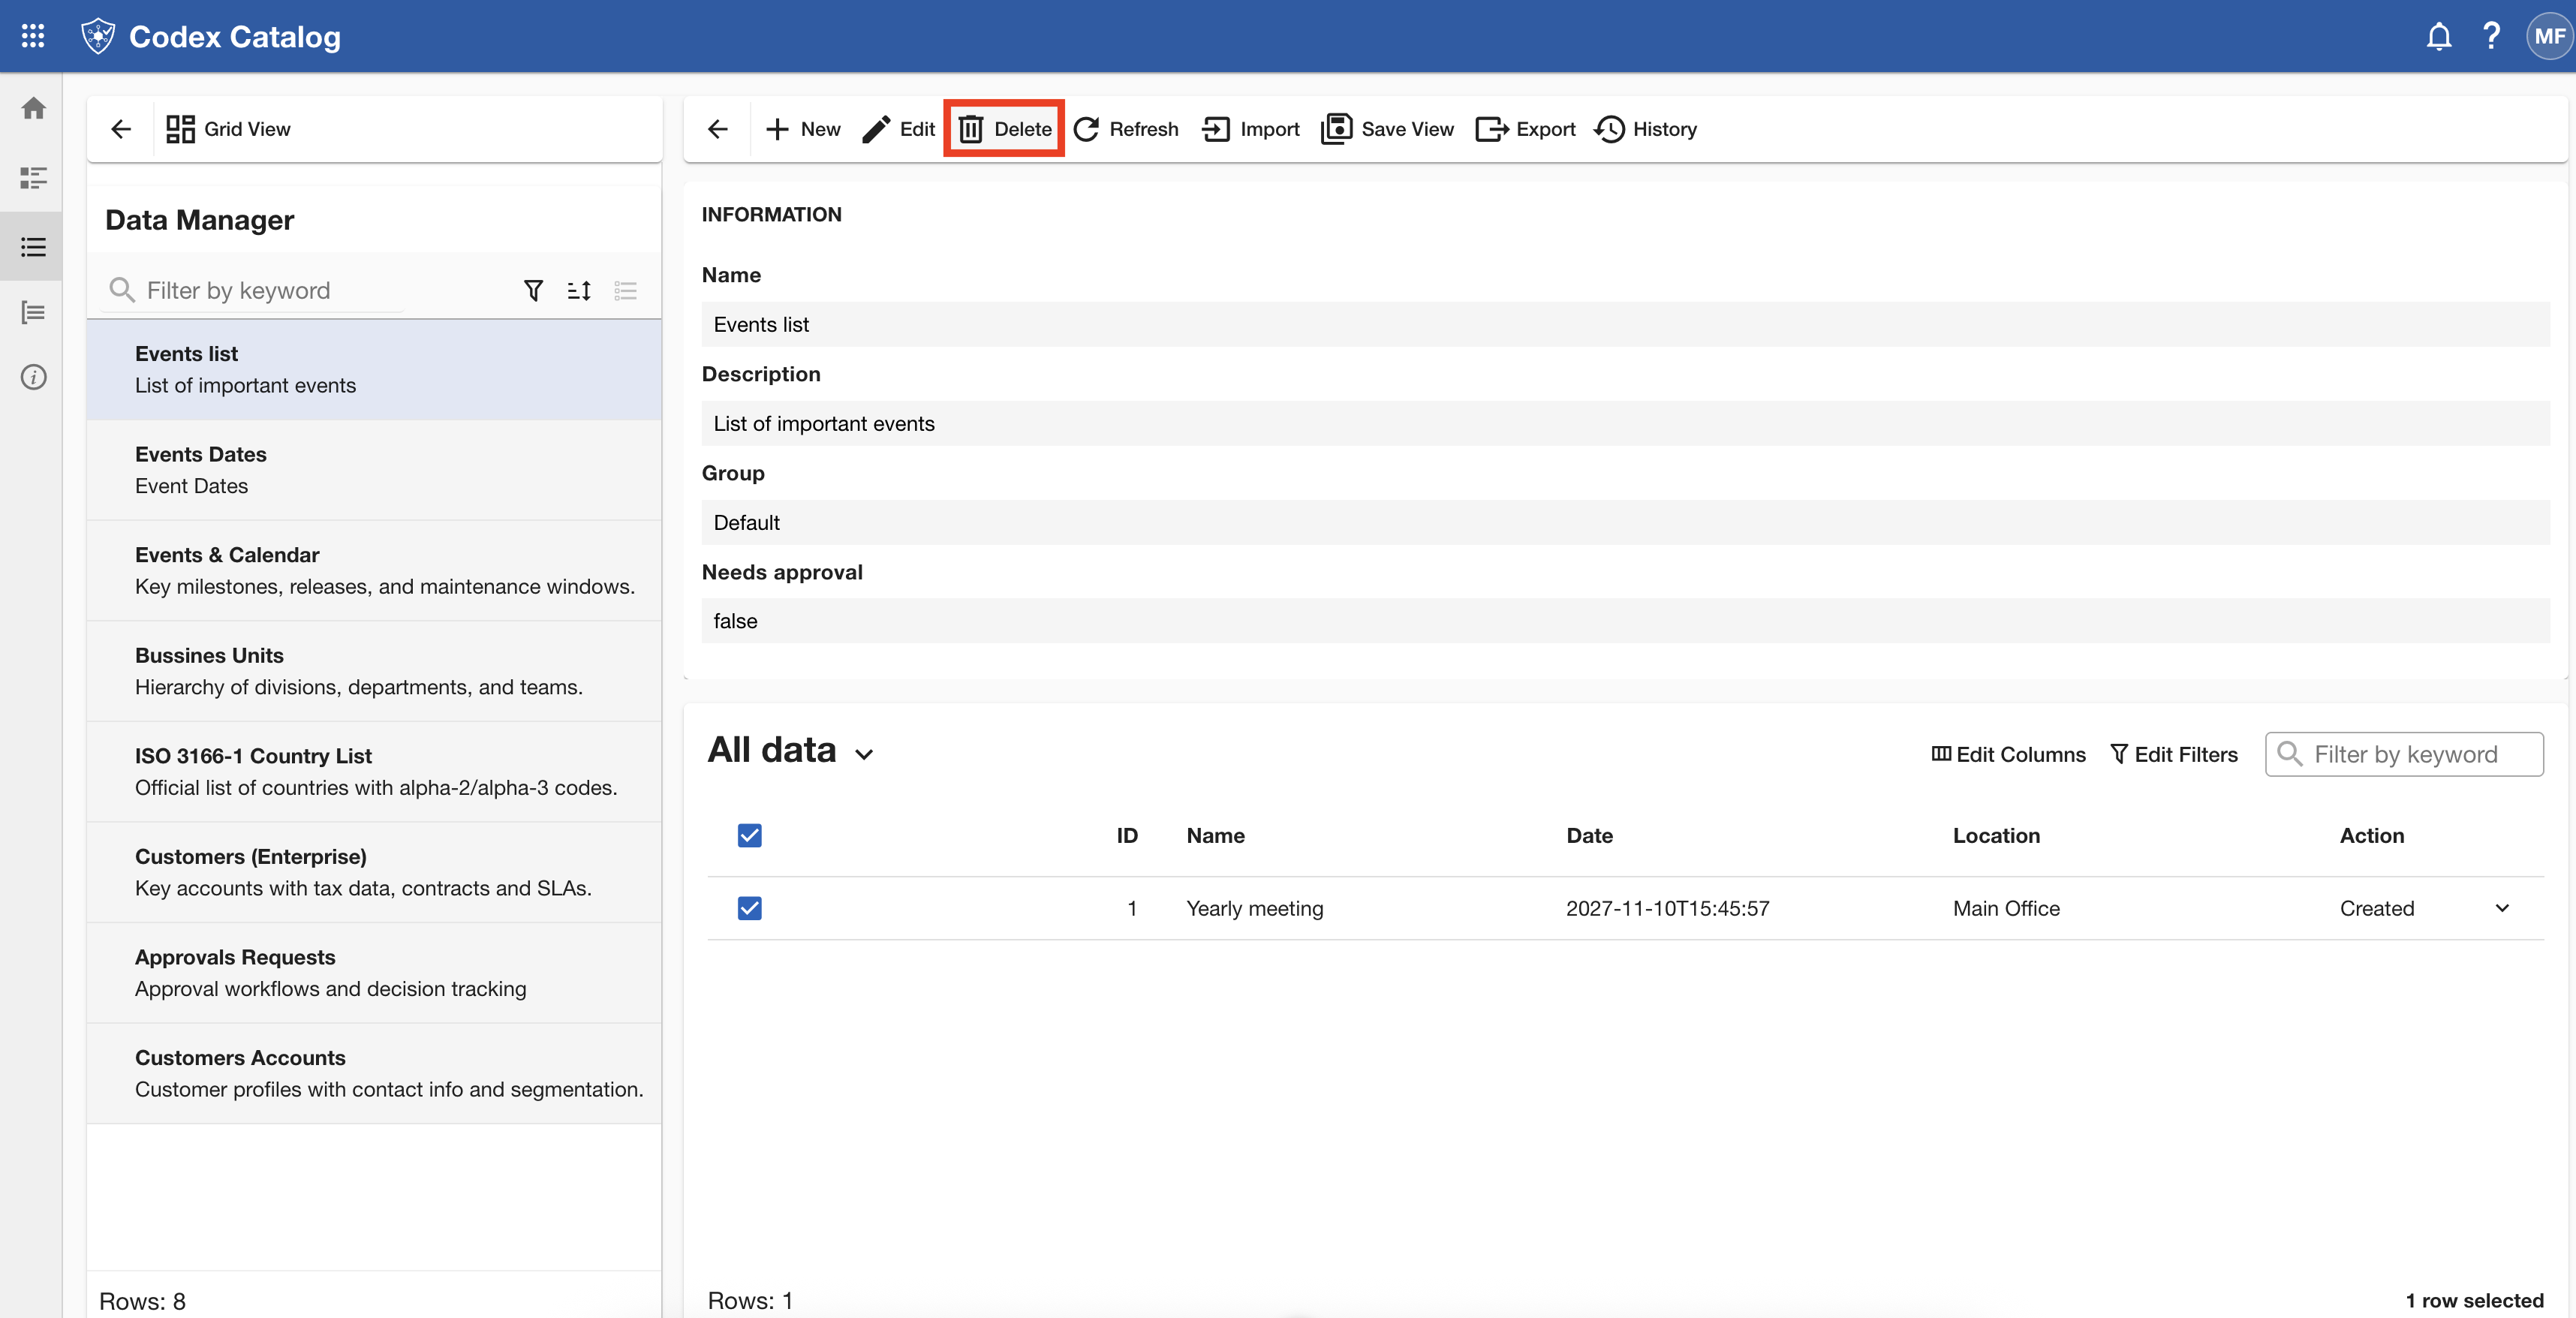Click the Delete button in toolbar
The width and height of the screenshot is (2576, 1318).
[1004, 129]
